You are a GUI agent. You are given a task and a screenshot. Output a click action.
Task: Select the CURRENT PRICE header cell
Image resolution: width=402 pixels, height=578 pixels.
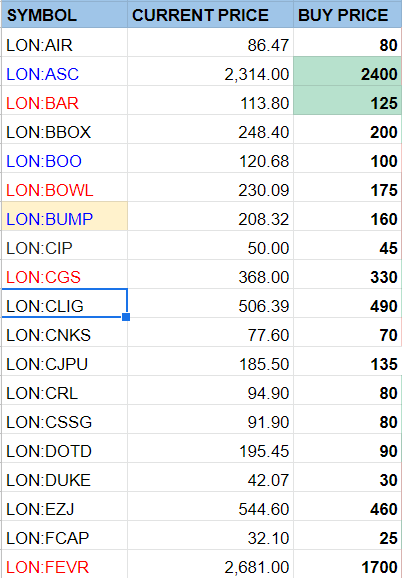point(210,14)
